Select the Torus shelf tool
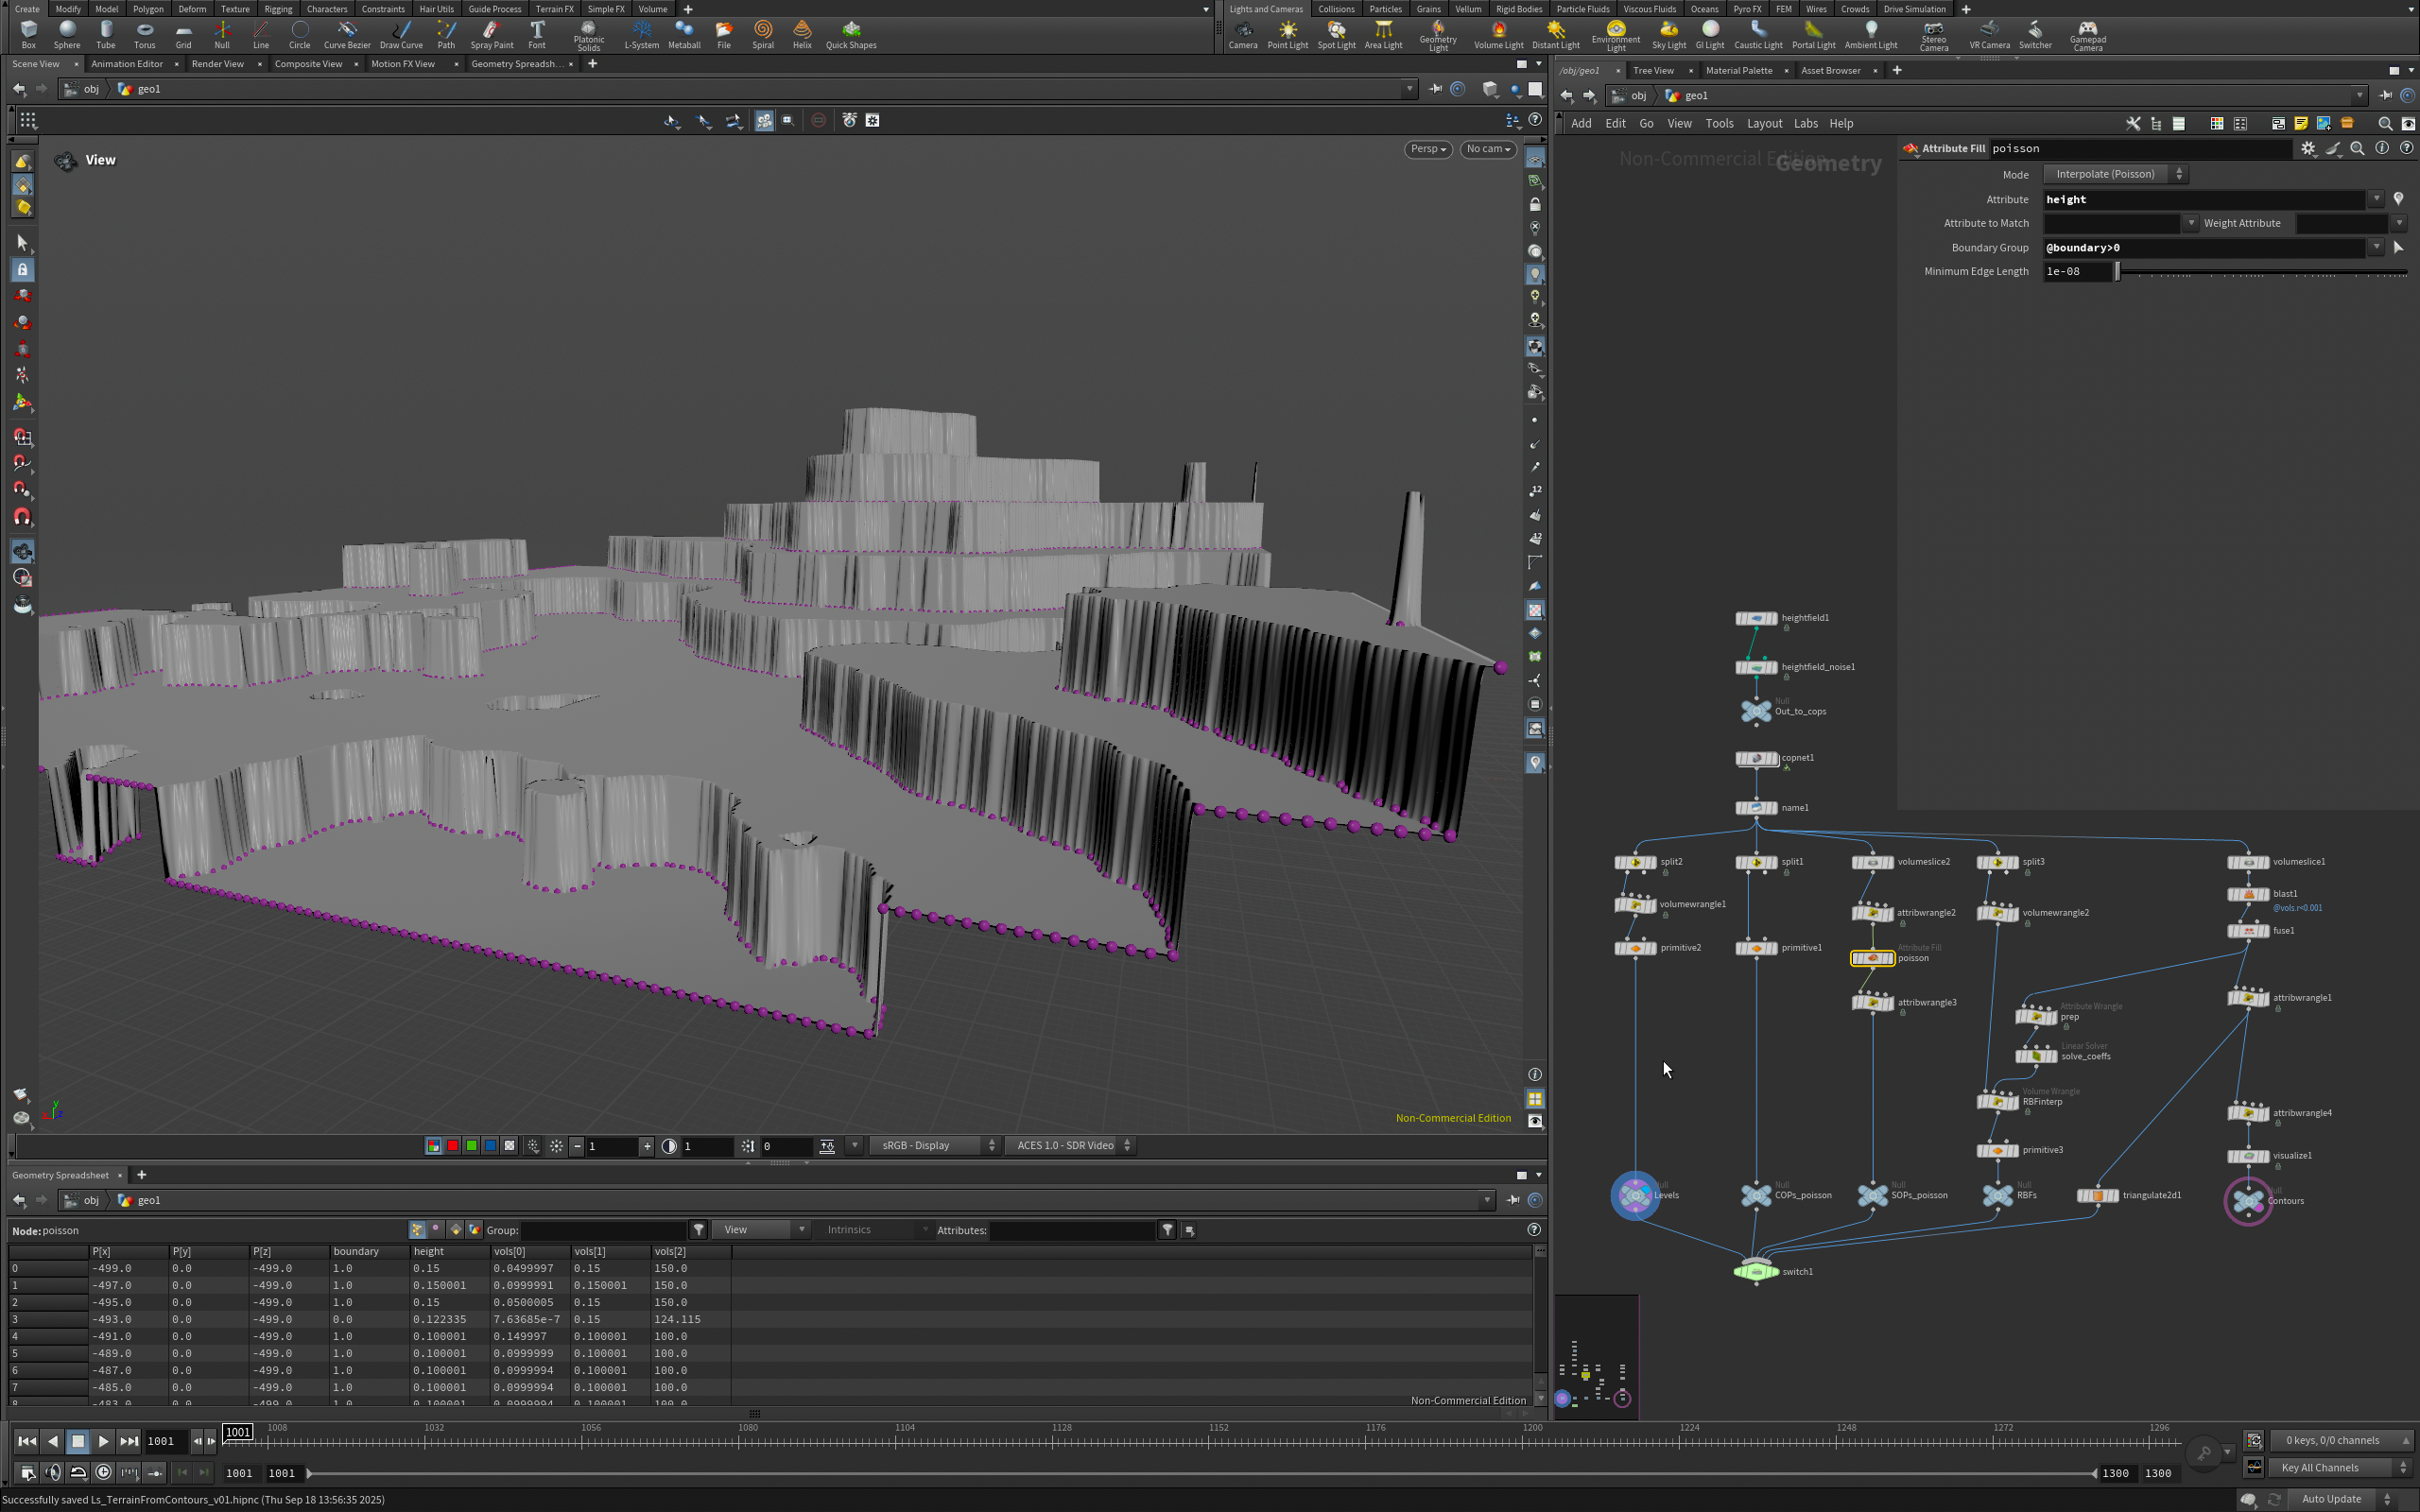 click(144, 33)
